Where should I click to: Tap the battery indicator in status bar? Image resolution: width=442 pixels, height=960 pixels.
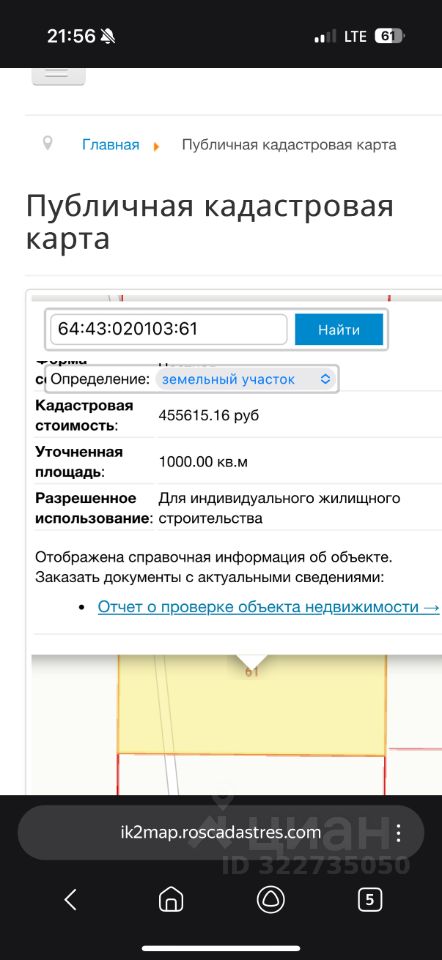388,36
